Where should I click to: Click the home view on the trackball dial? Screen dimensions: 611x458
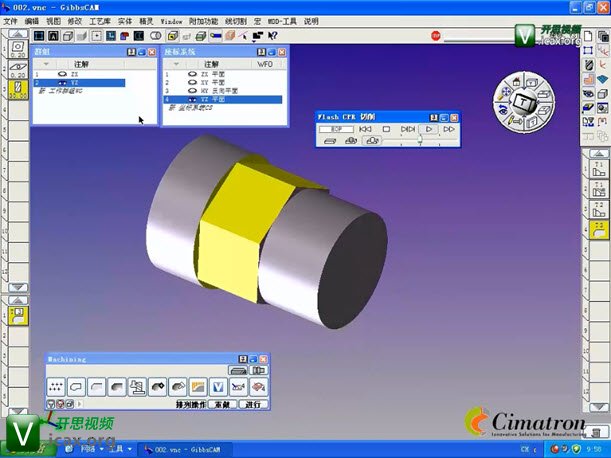coord(517,81)
